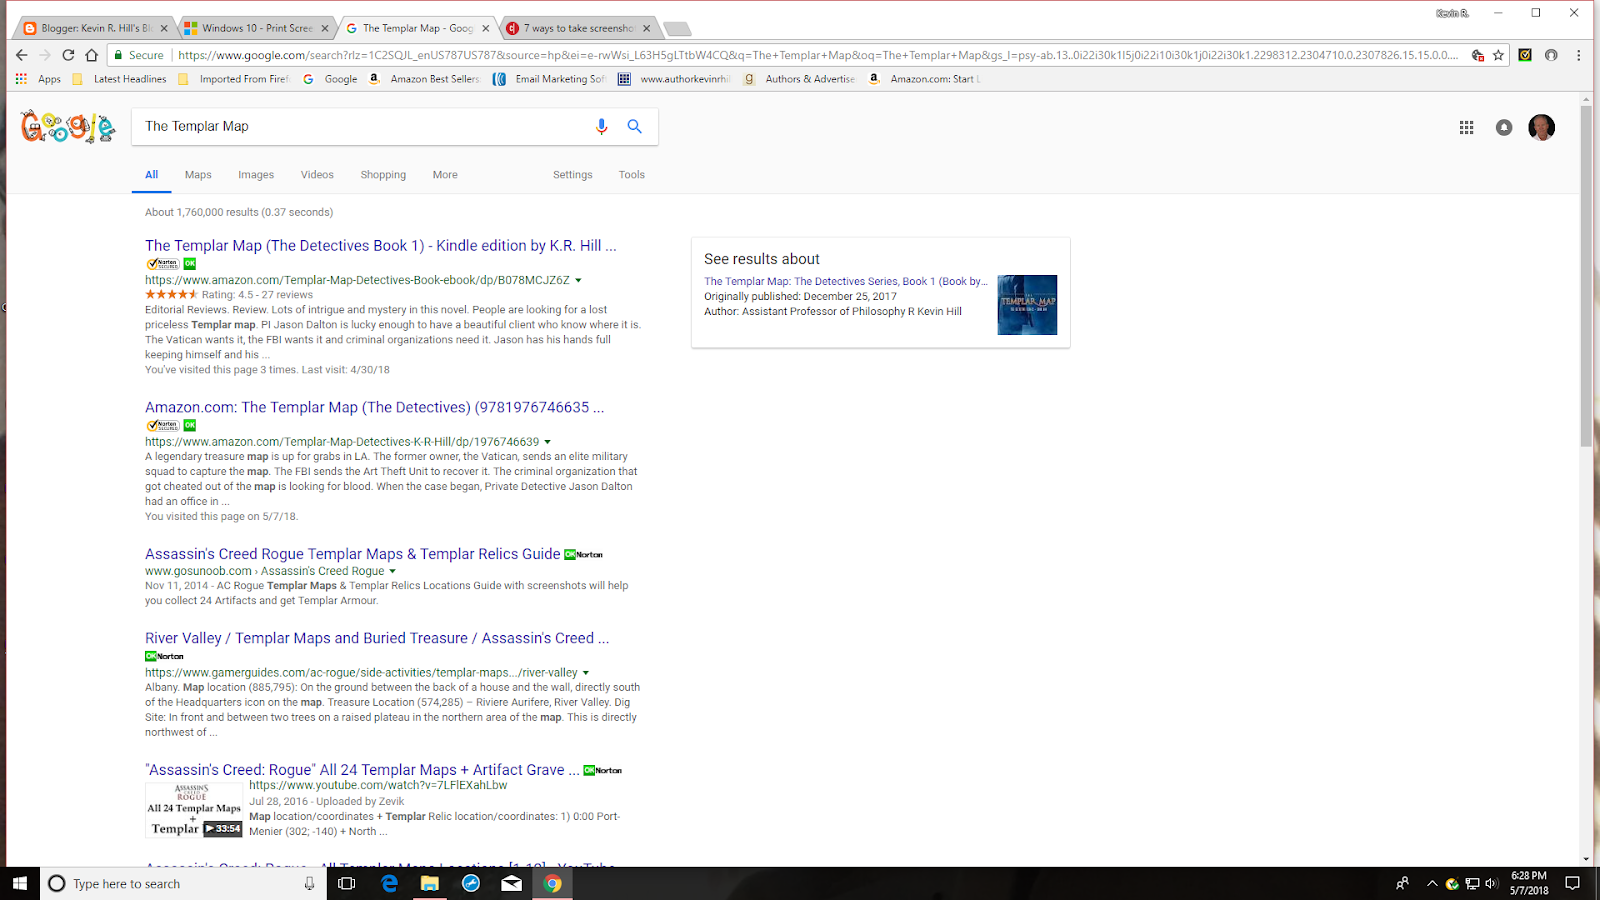Image resolution: width=1600 pixels, height=900 pixels.
Task: Open the Chrome three-dot menu
Action: [x=1579, y=55]
